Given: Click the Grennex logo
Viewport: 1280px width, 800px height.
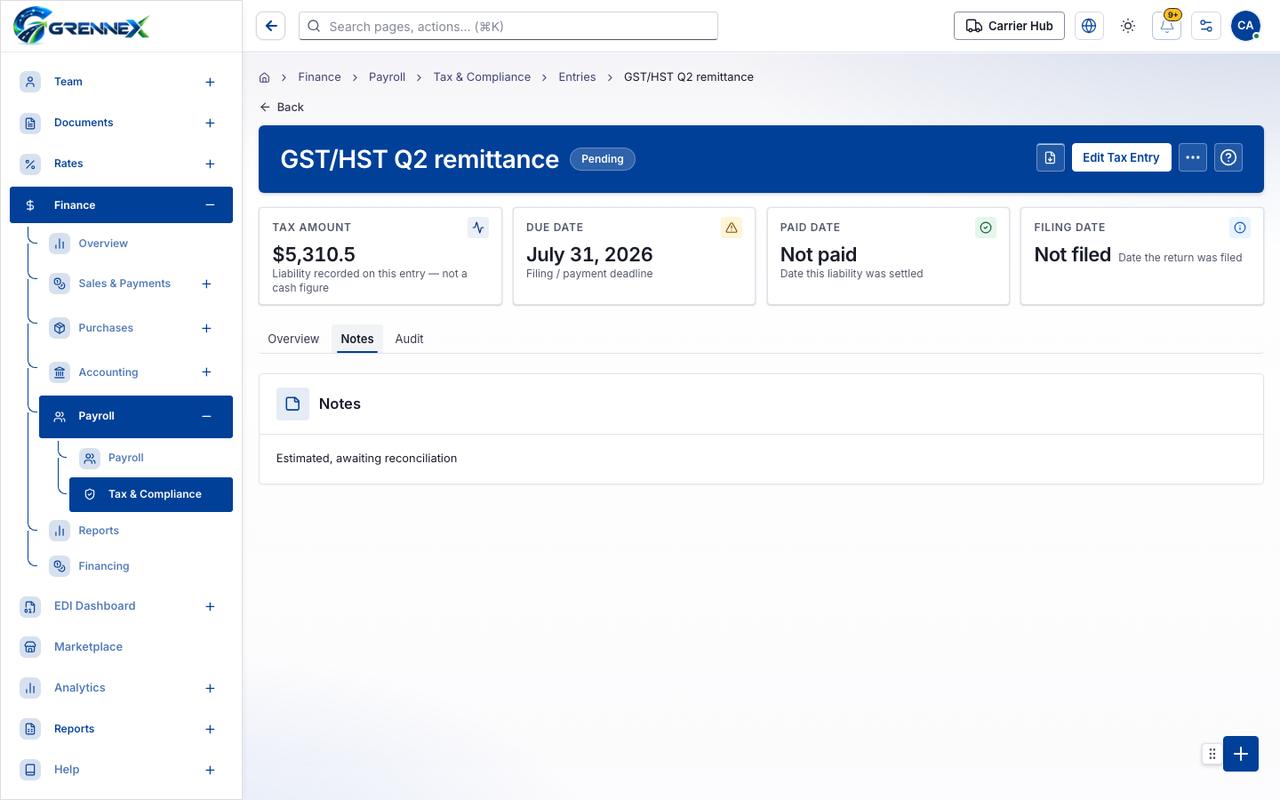Looking at the screenshot, I should tap(82, 26).
